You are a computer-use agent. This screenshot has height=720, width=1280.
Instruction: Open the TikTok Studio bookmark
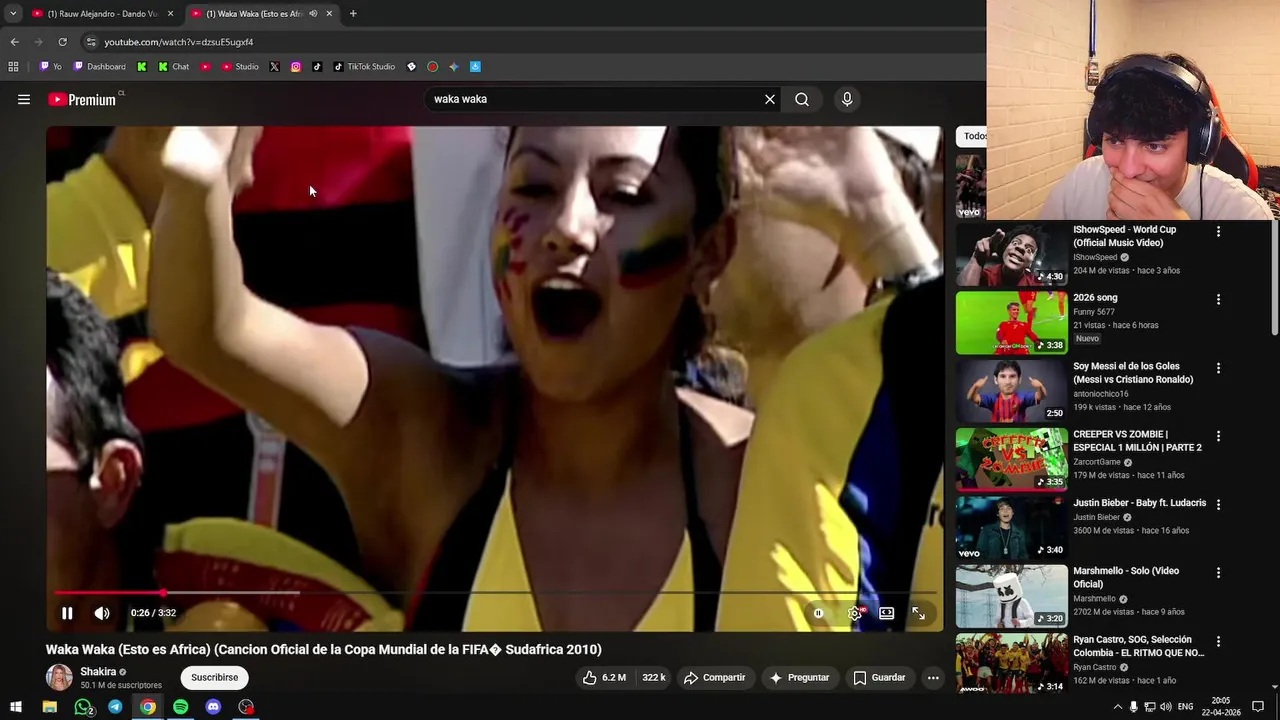[x=364, y=67]
